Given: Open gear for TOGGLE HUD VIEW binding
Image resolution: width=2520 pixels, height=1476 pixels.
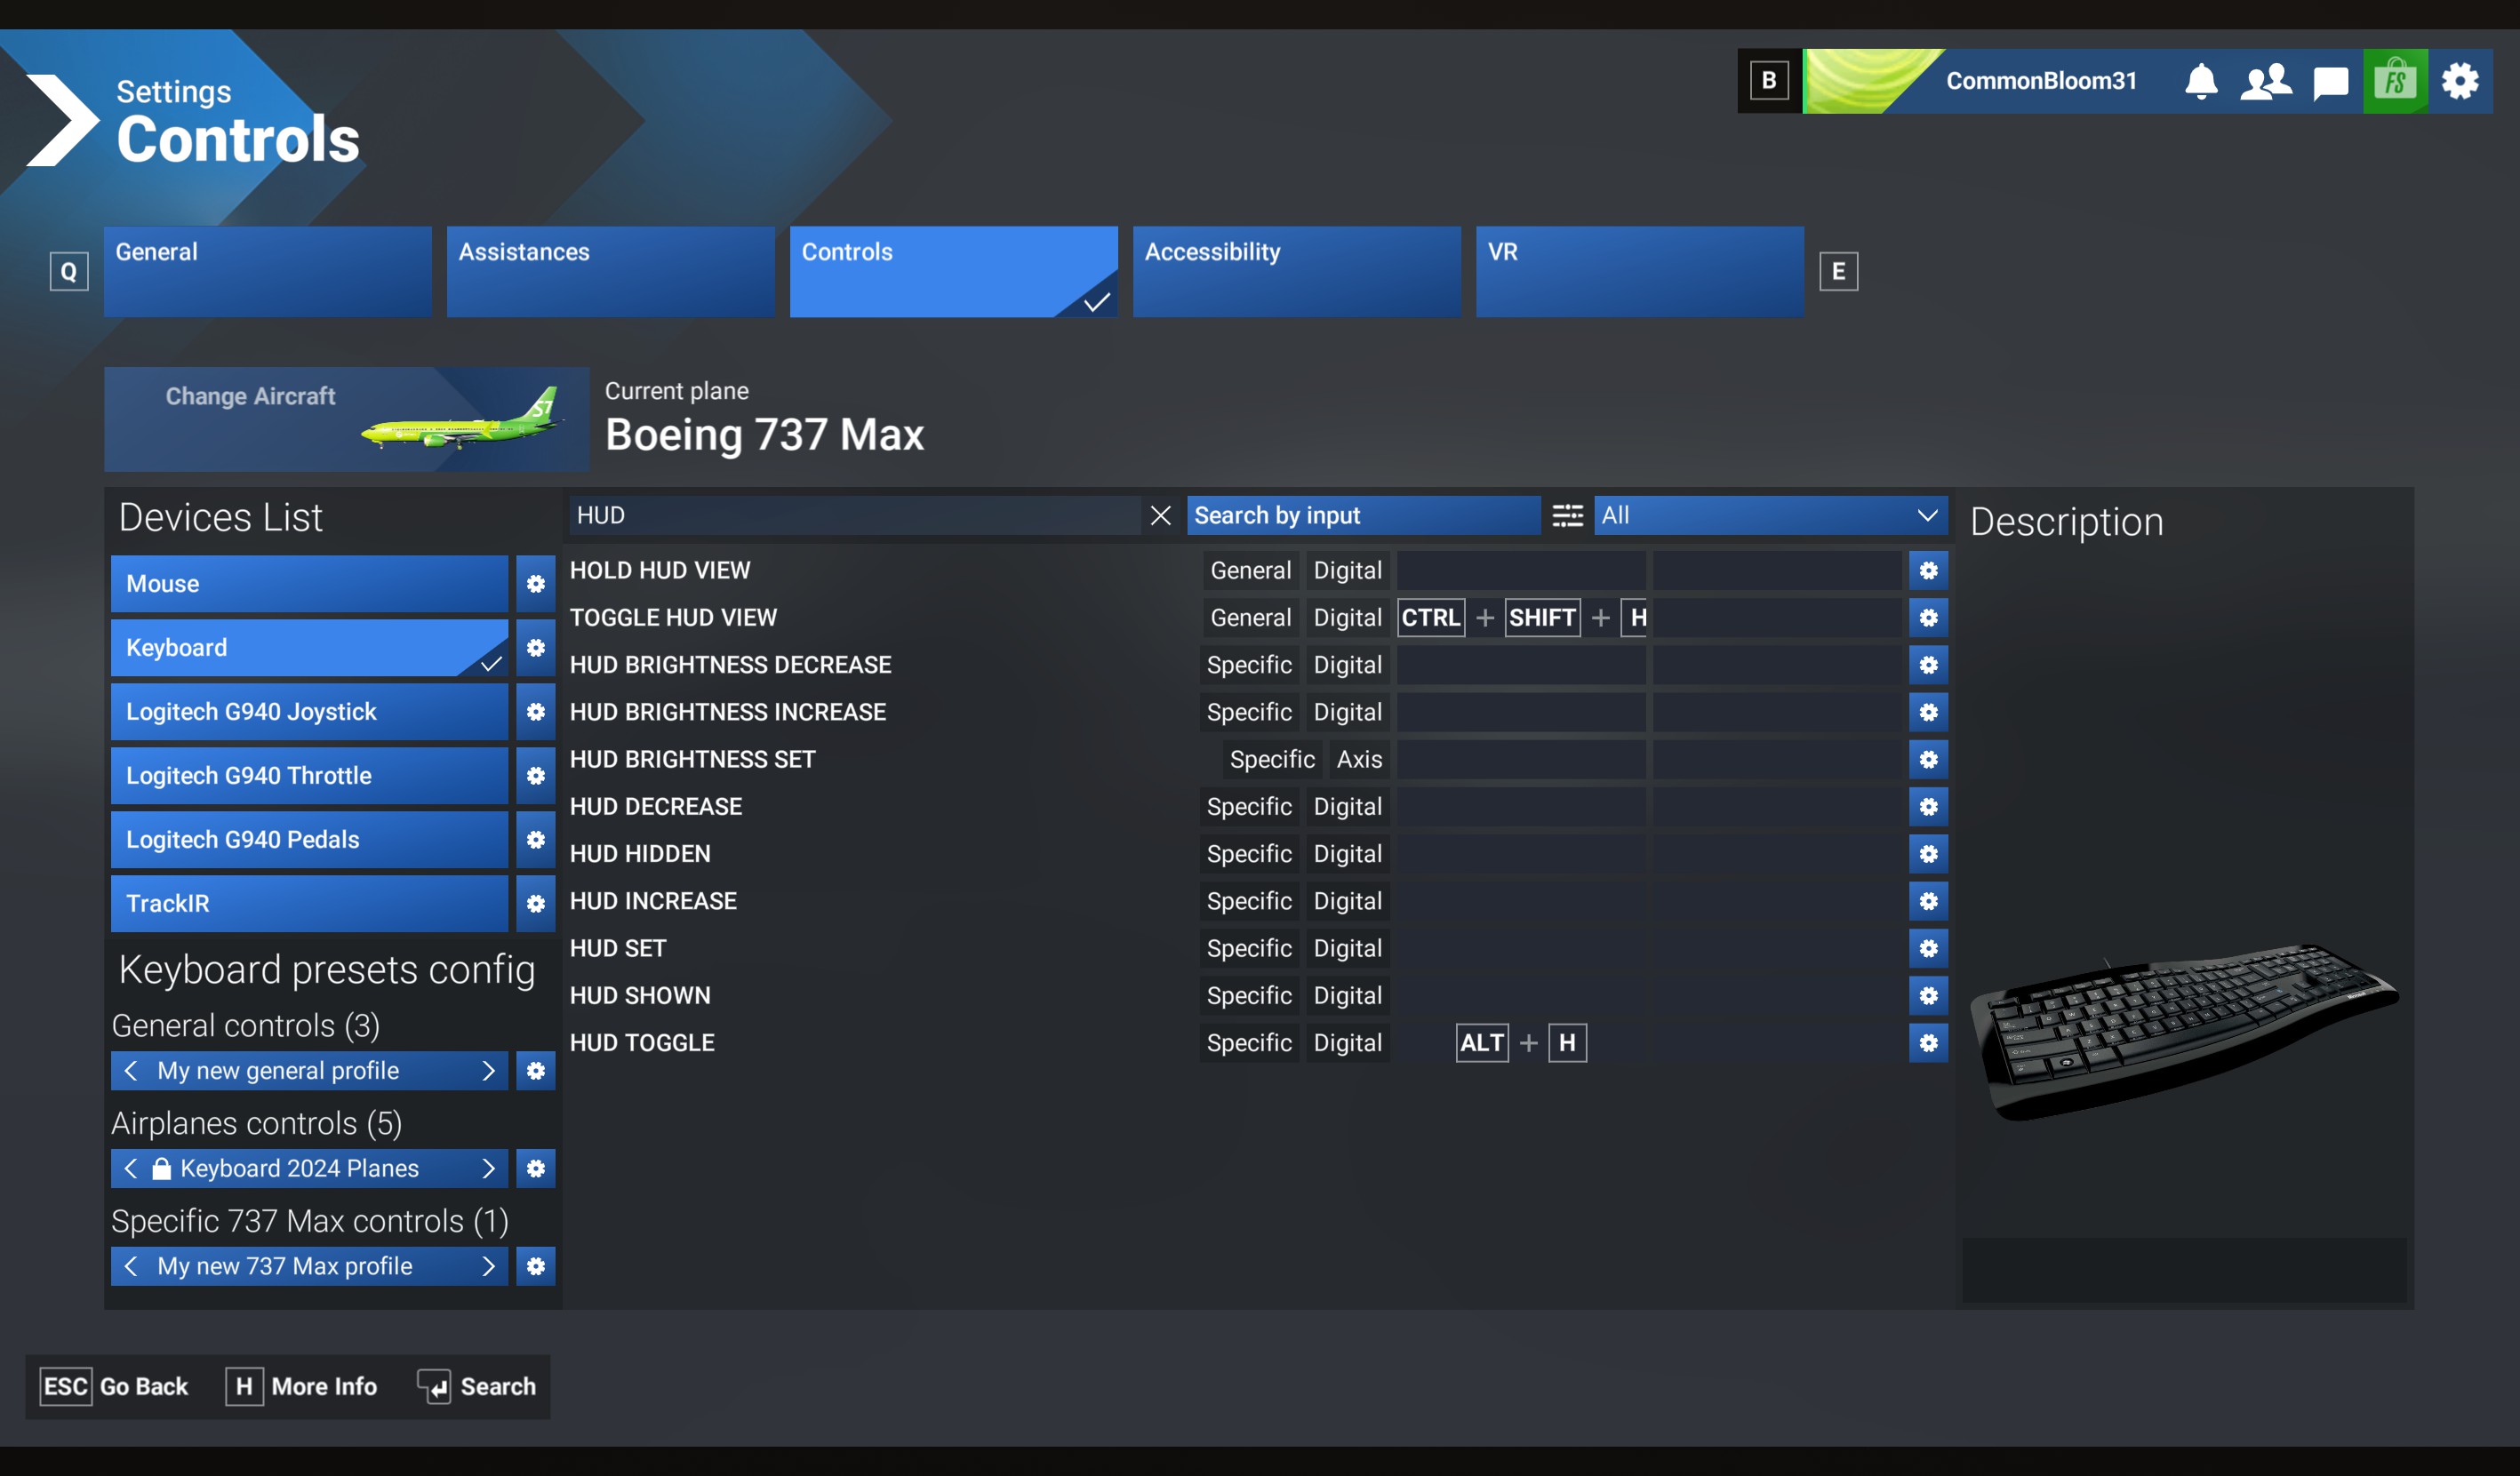Looking at the screenshot, I should [1928, 617].
